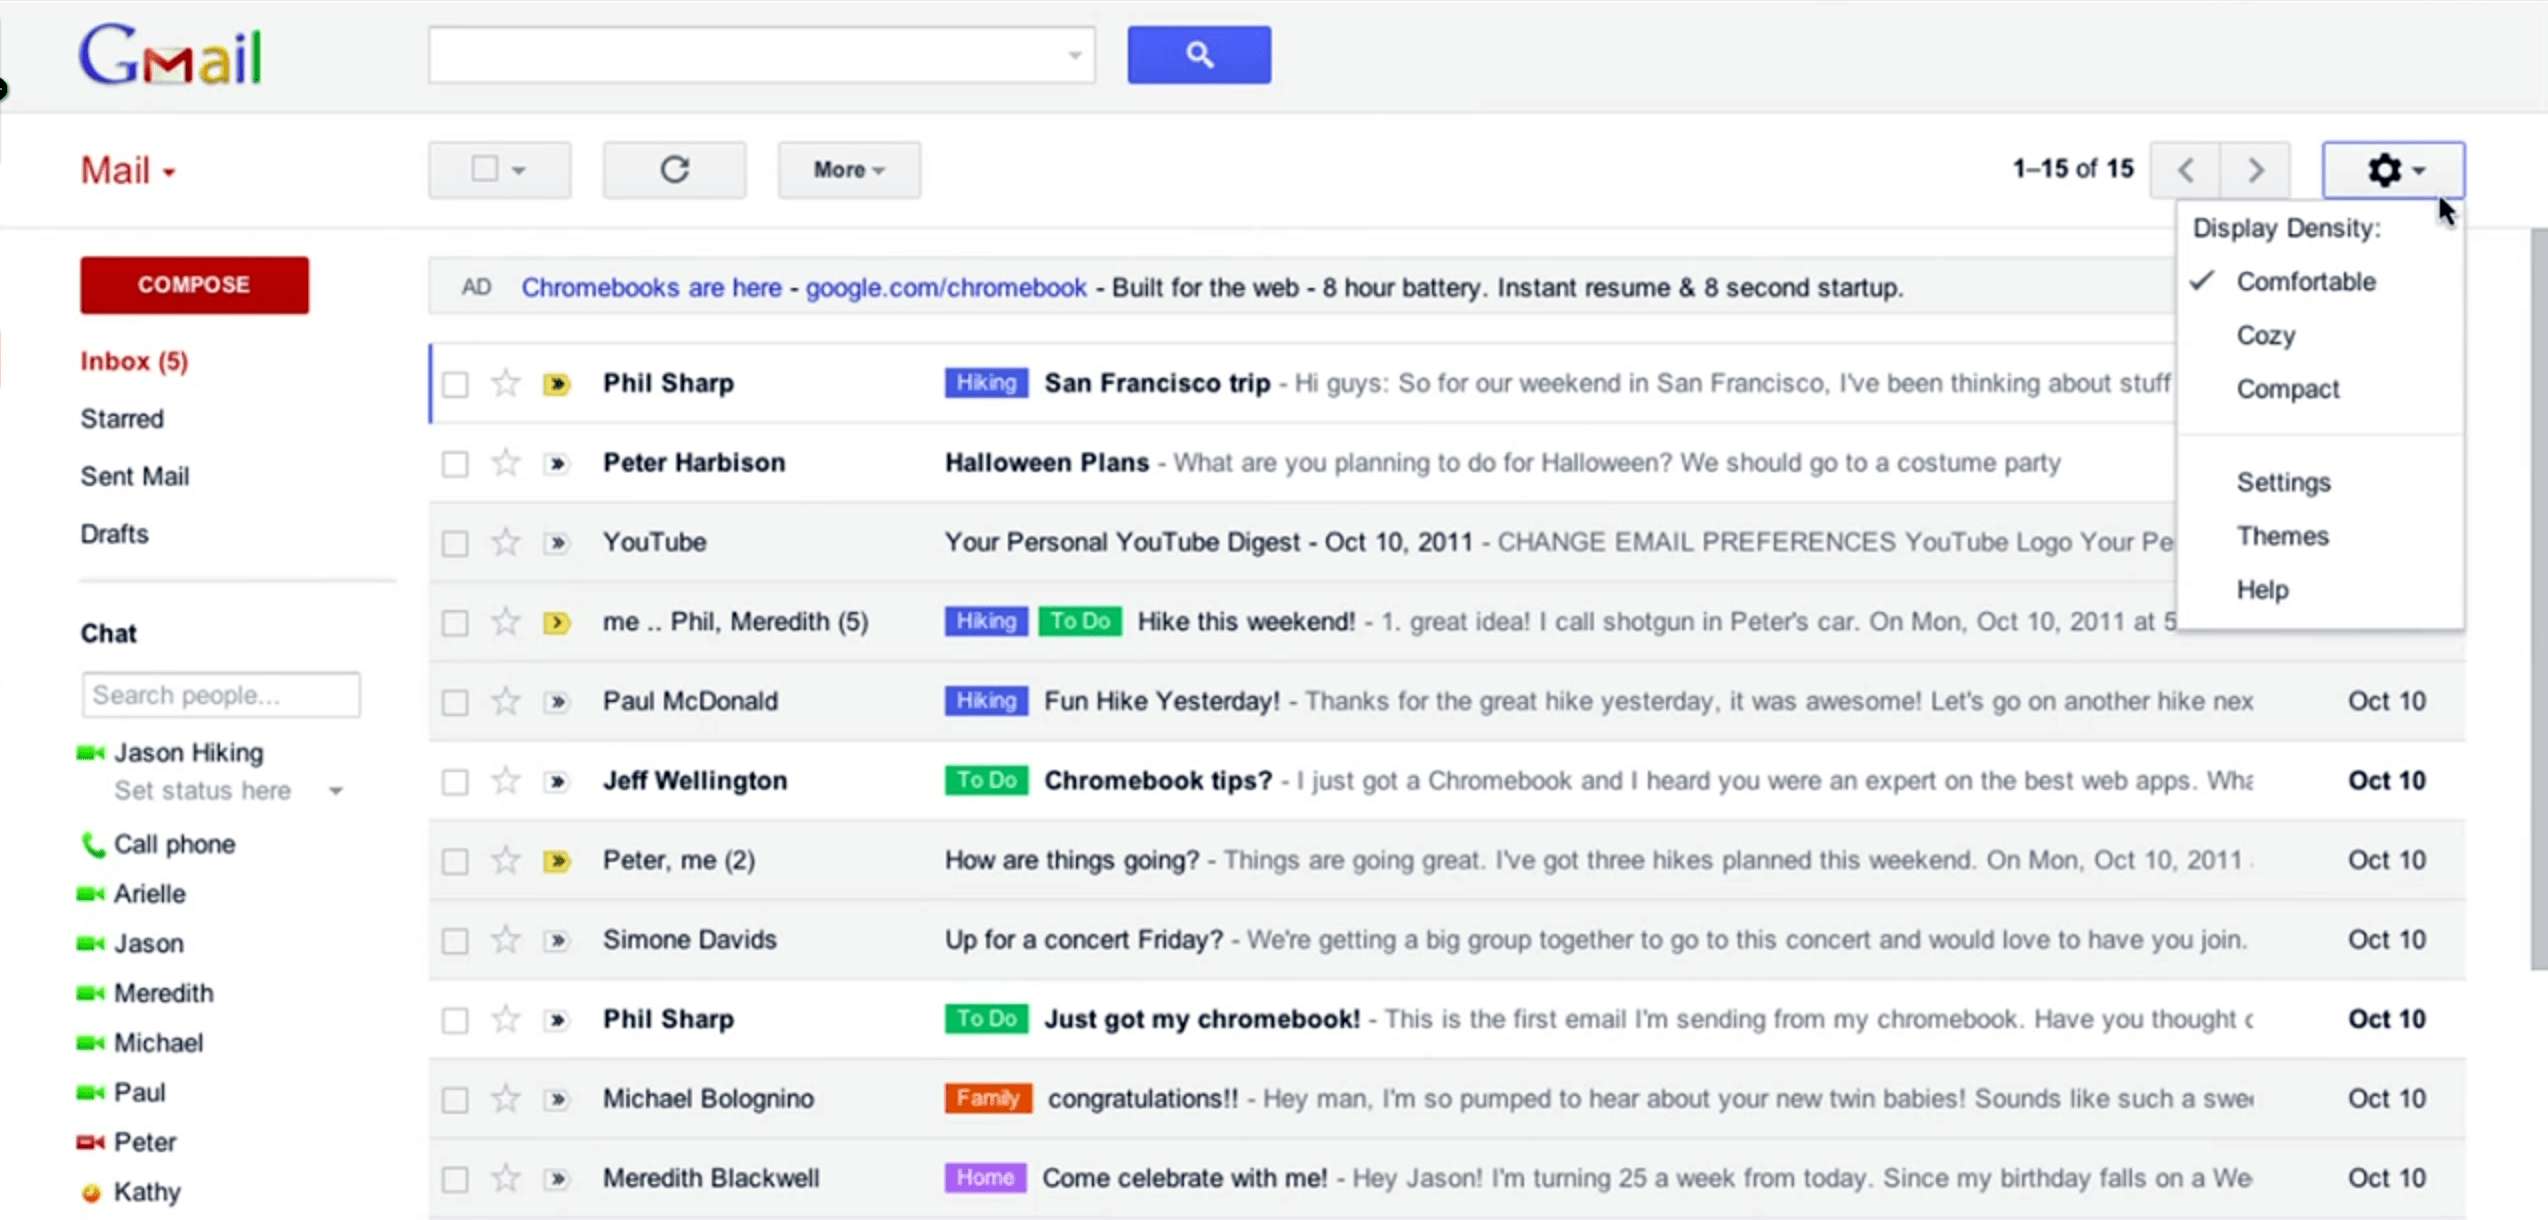Click the blue search magnifier button
Screen dimensions: 2548x1220
point(1198,55)
